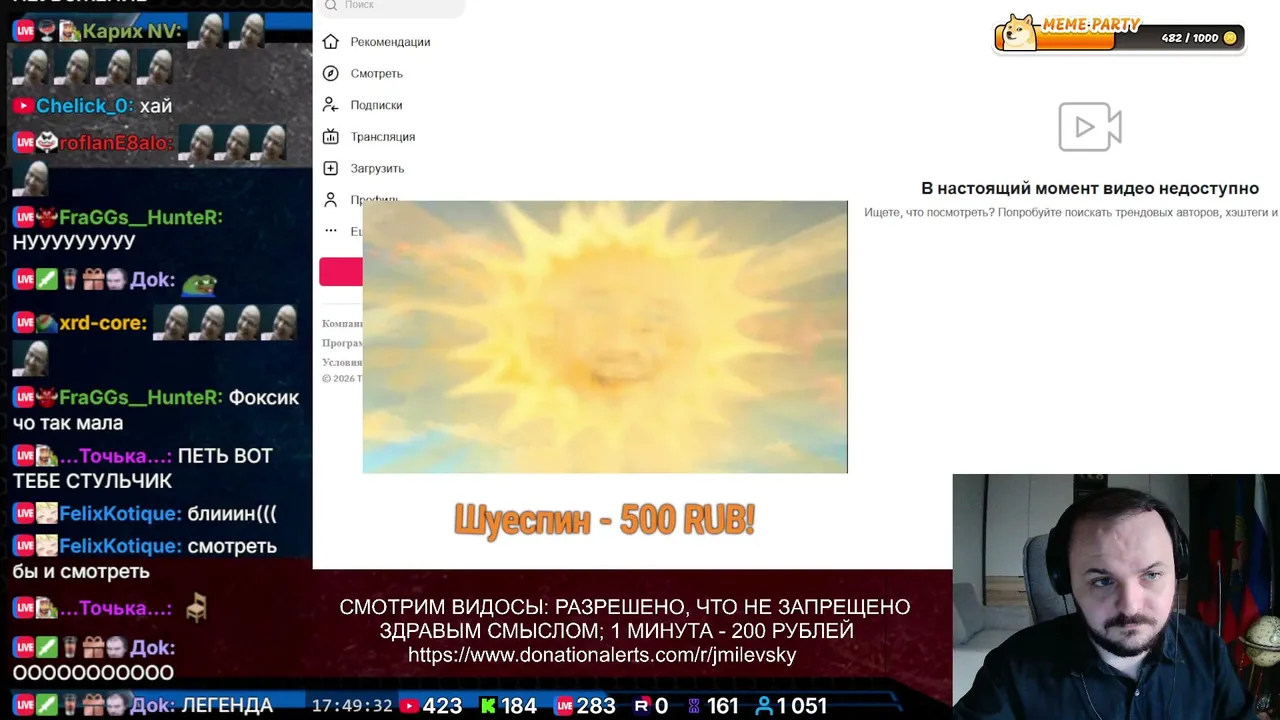Click the green Kick icon beside 184
Viewport: 1280px width, 720px height.
[489, 706]
